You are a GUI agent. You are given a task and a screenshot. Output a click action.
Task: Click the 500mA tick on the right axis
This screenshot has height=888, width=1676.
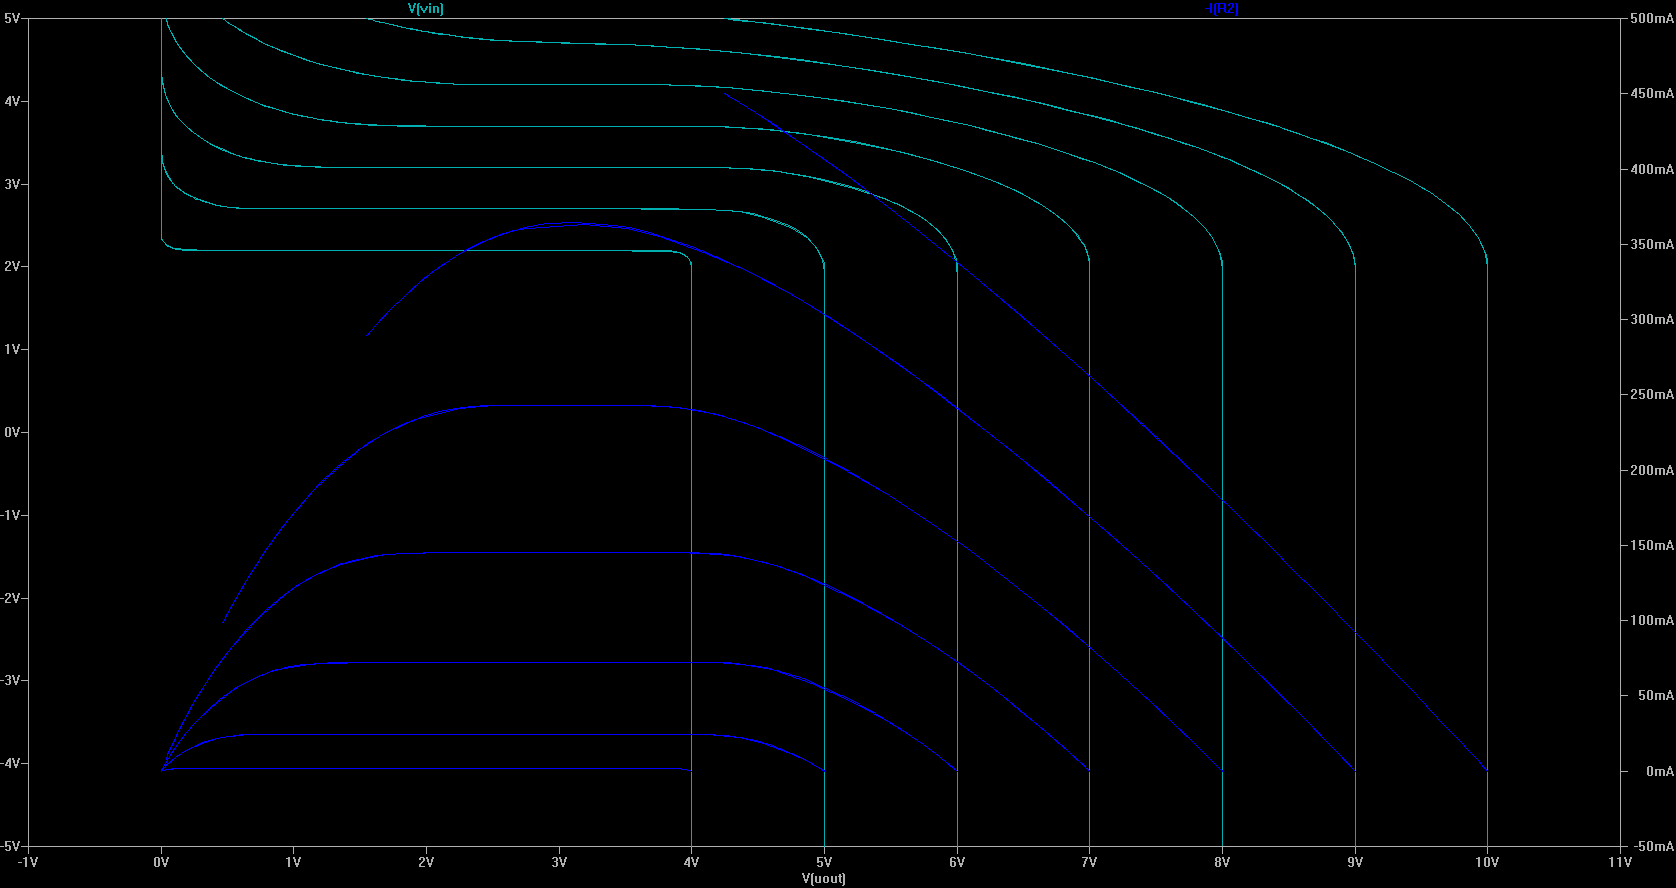pyautogui.click(x=1651, y=19)
